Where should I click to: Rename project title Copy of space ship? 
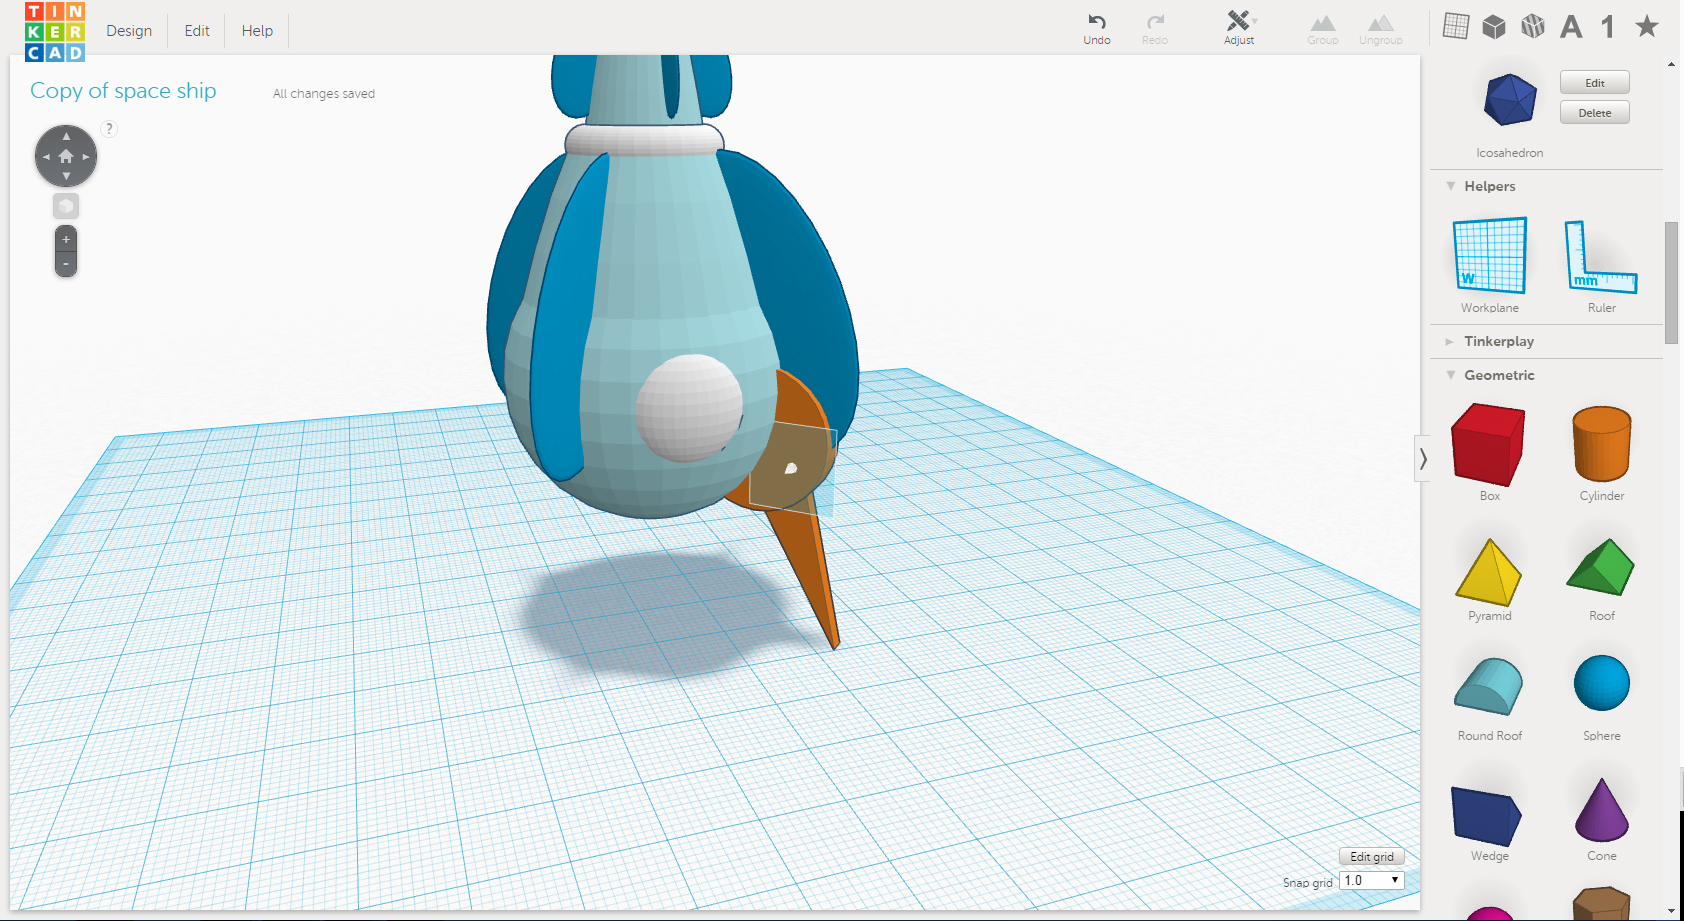click(123, 91)
